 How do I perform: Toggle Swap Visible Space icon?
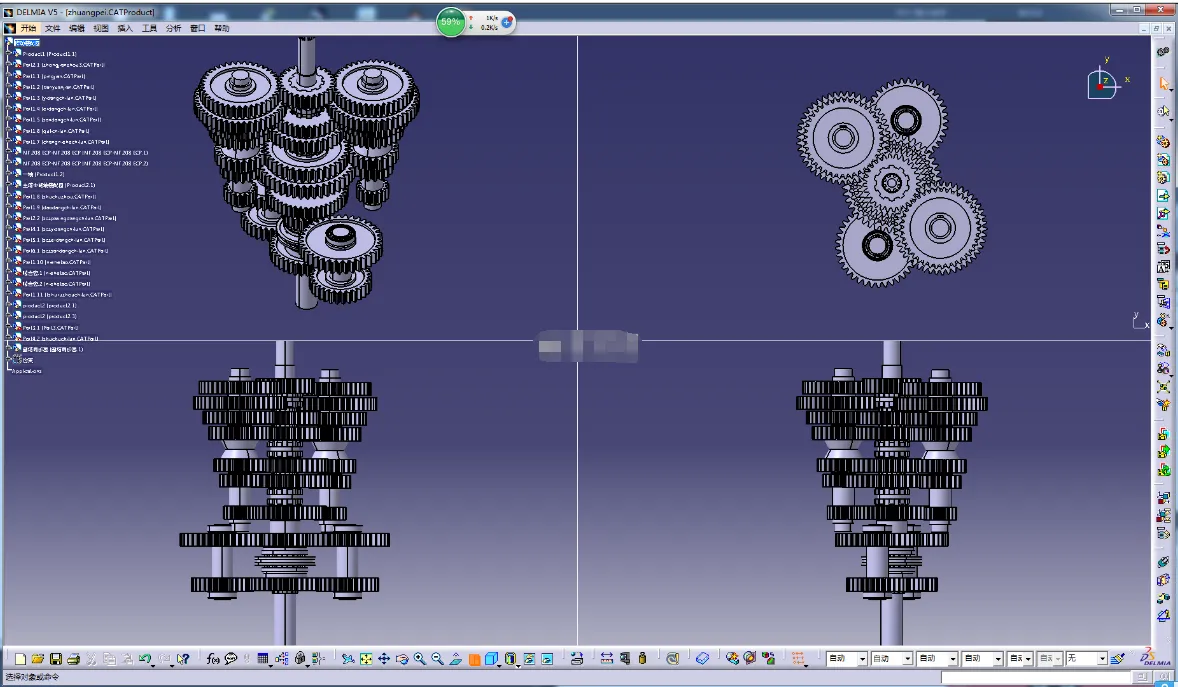click(x=548, y=659)
